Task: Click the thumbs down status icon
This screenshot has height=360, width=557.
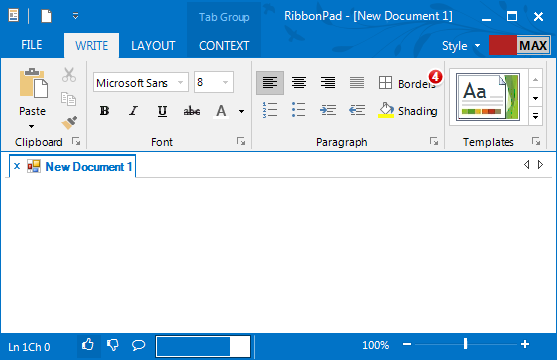Action: 113,345
